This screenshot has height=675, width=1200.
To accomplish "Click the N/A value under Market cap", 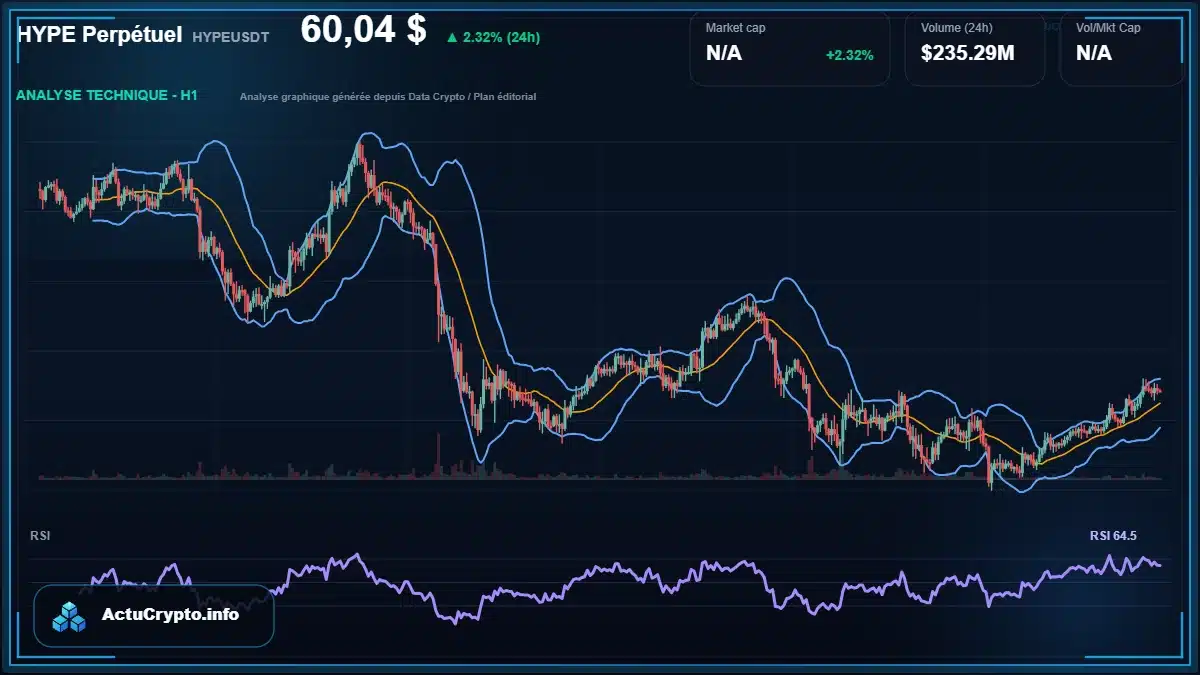I will pos(724,53).
